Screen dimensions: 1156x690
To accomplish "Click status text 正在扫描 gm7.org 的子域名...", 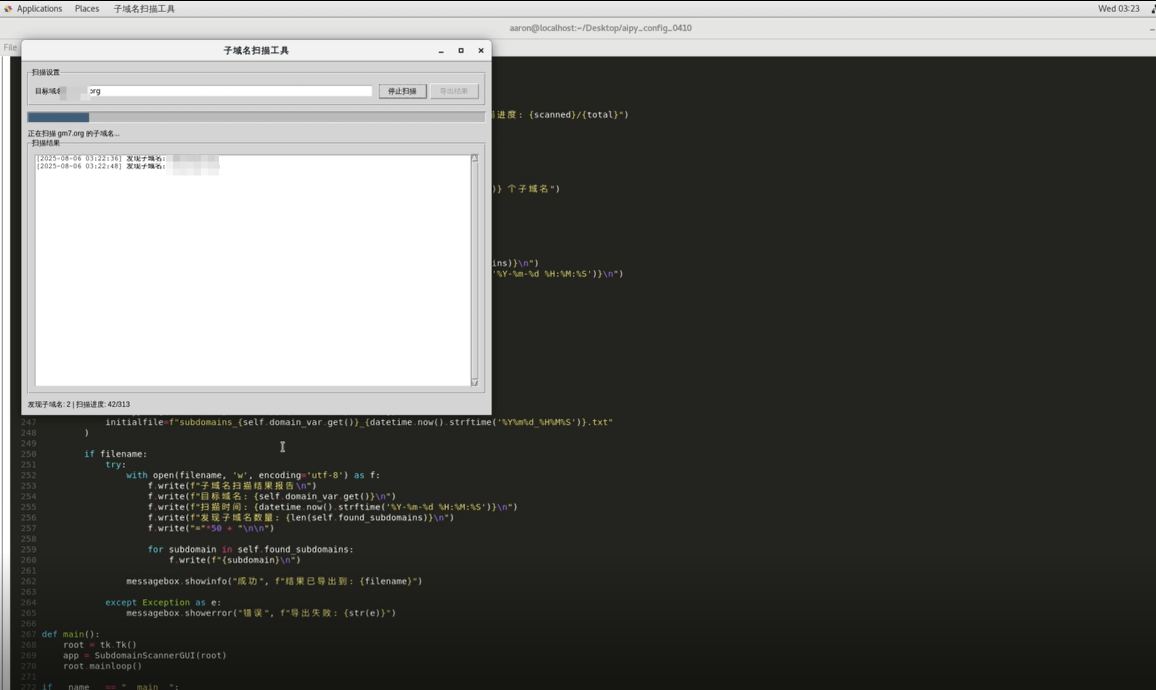I will pyautogui.click(x=73, y=133).
